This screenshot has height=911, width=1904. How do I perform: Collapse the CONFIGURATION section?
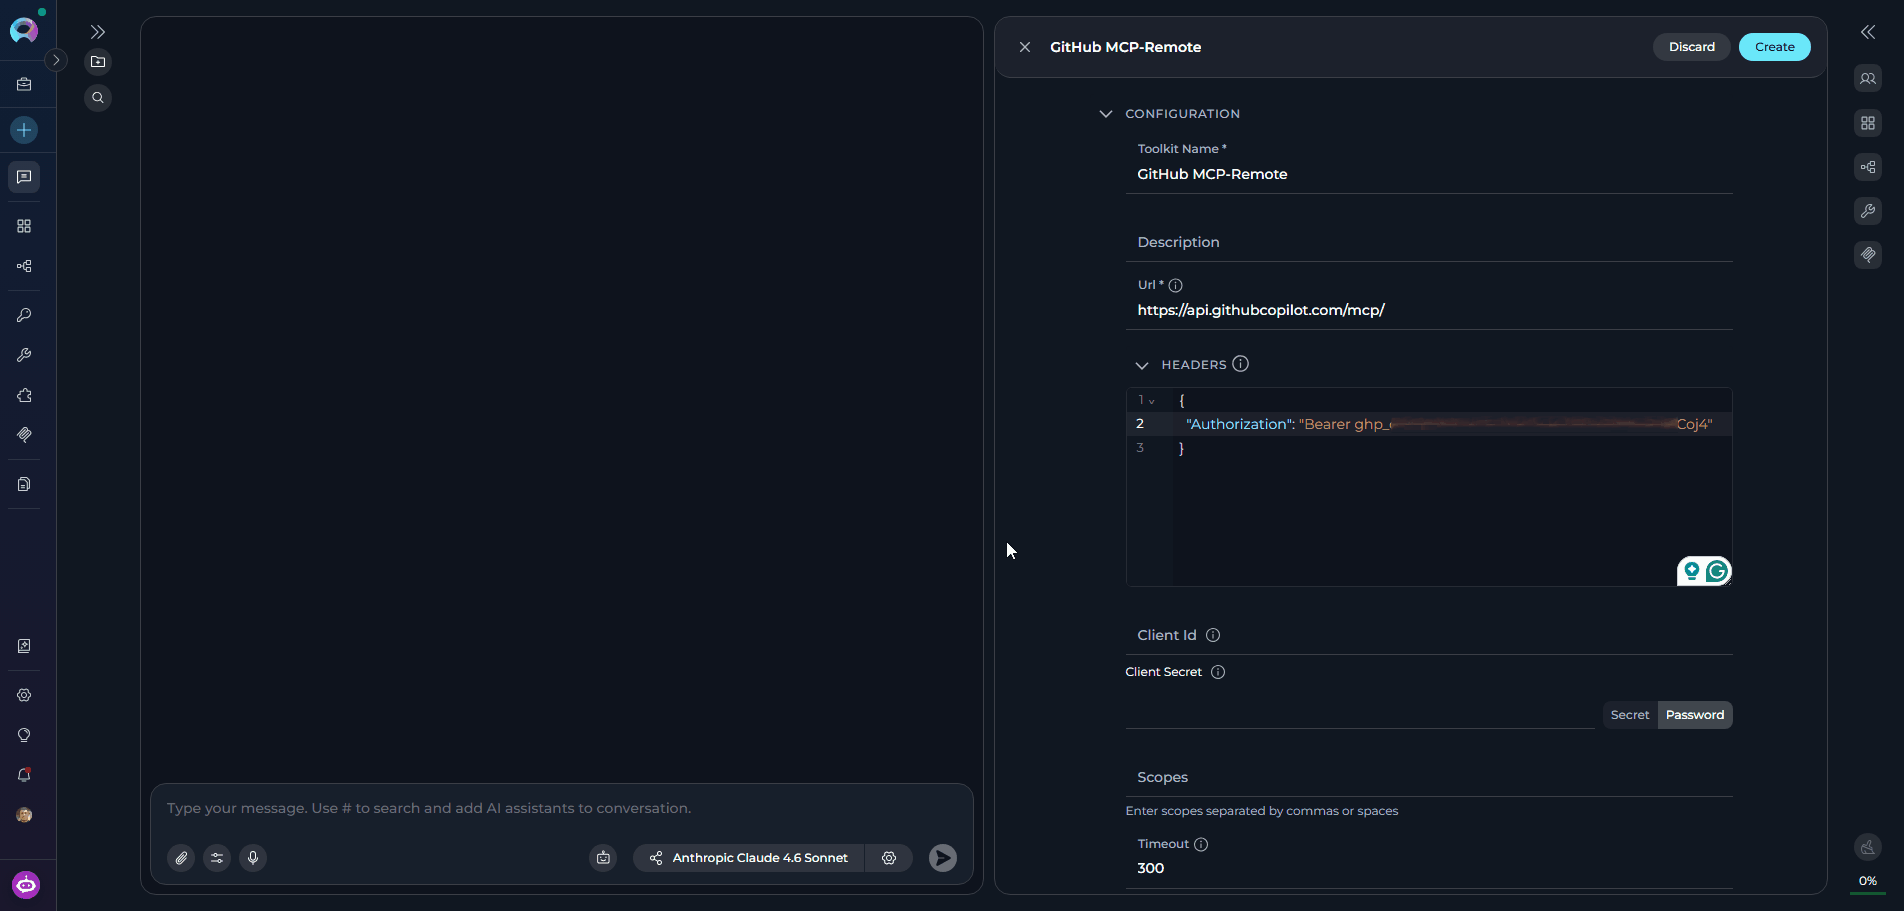click(1105, 114)
